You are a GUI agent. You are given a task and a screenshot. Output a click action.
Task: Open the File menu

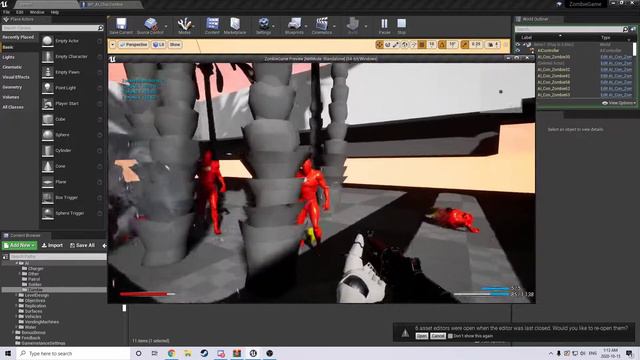(7, 12)
